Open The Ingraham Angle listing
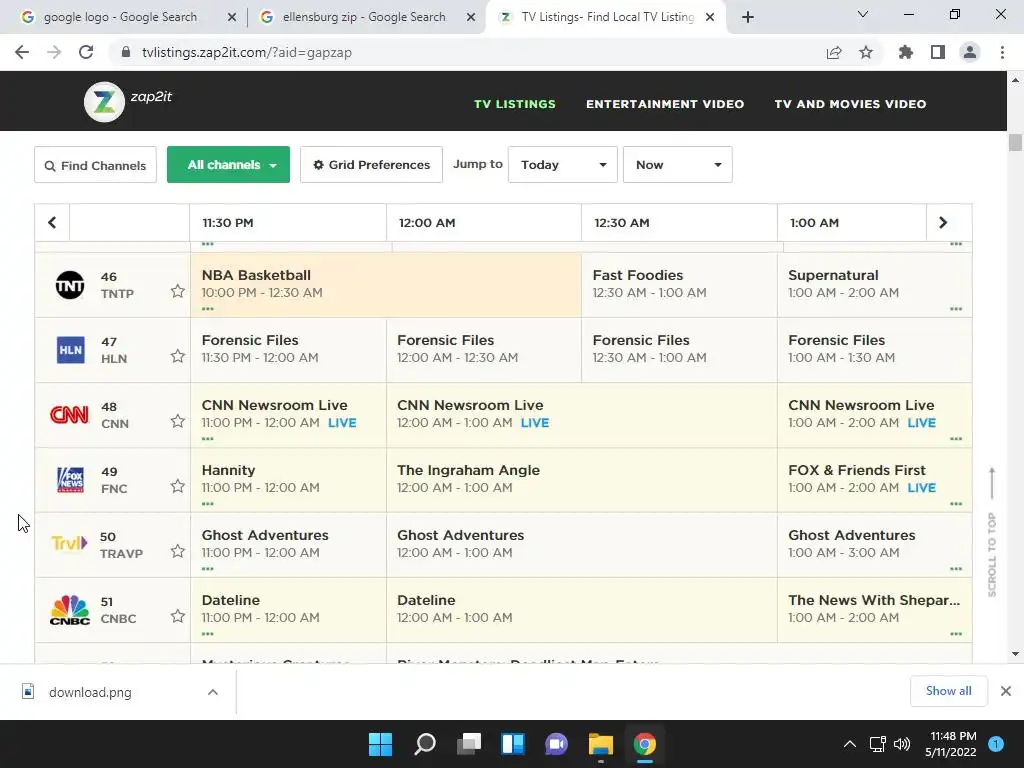The width and height of the screenshot is (1024, 768). click(581, 480)
